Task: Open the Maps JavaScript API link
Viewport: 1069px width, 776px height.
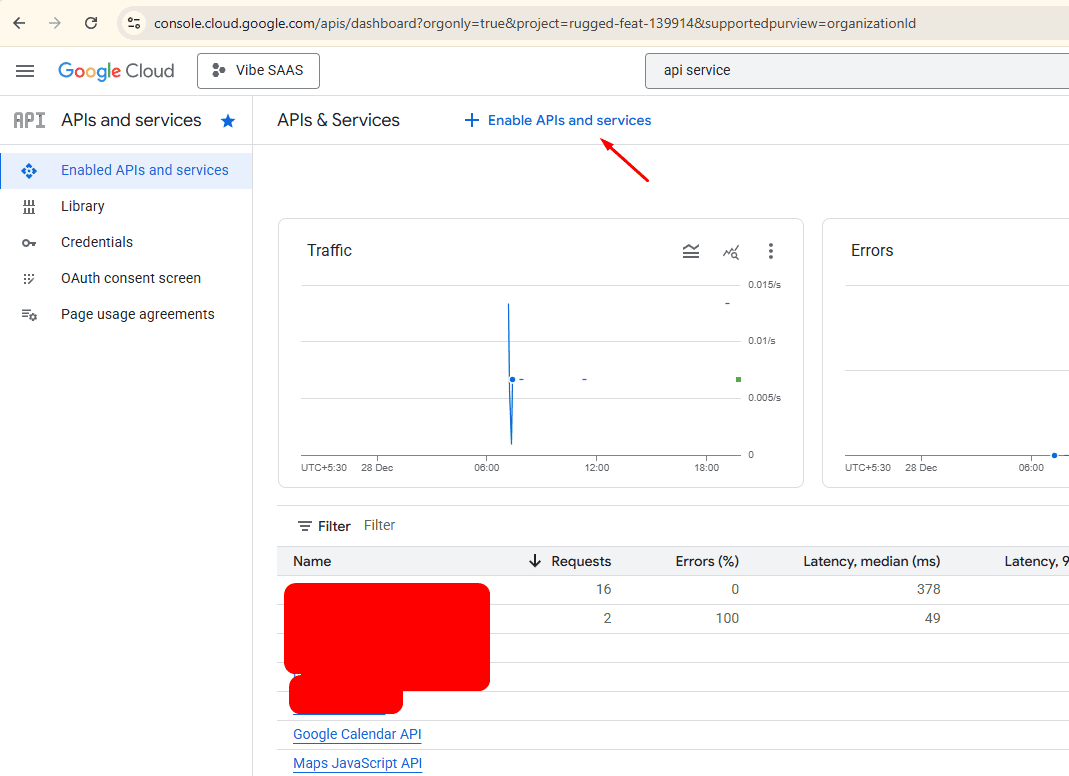Action: 357,764
